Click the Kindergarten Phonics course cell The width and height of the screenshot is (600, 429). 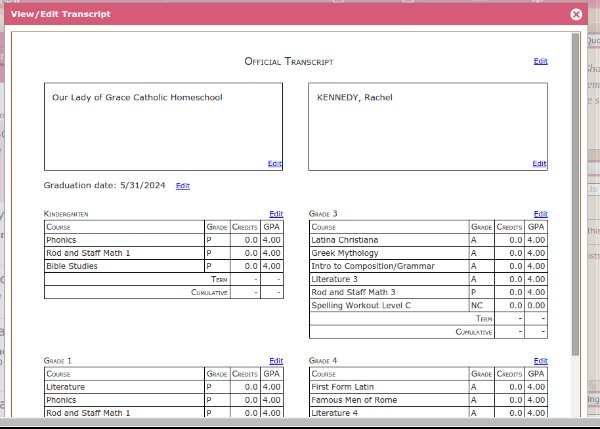(x=124, y=240)
